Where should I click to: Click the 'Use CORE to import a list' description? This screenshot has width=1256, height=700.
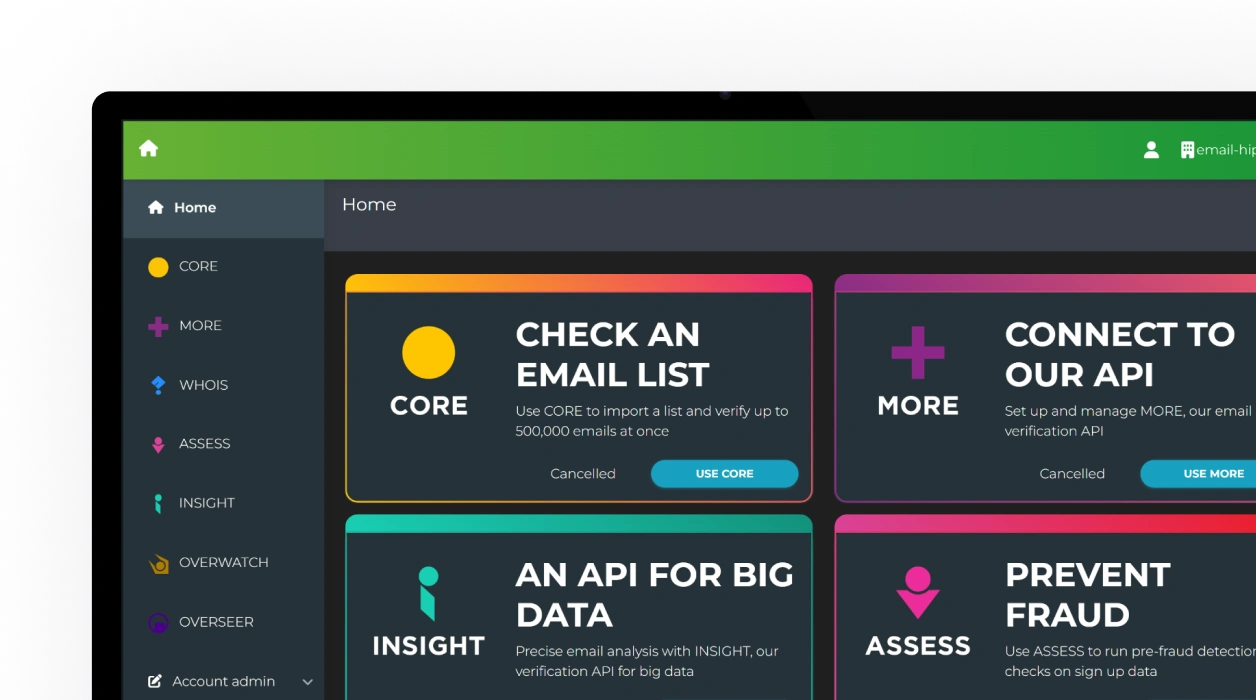click(x=652, y=421)
